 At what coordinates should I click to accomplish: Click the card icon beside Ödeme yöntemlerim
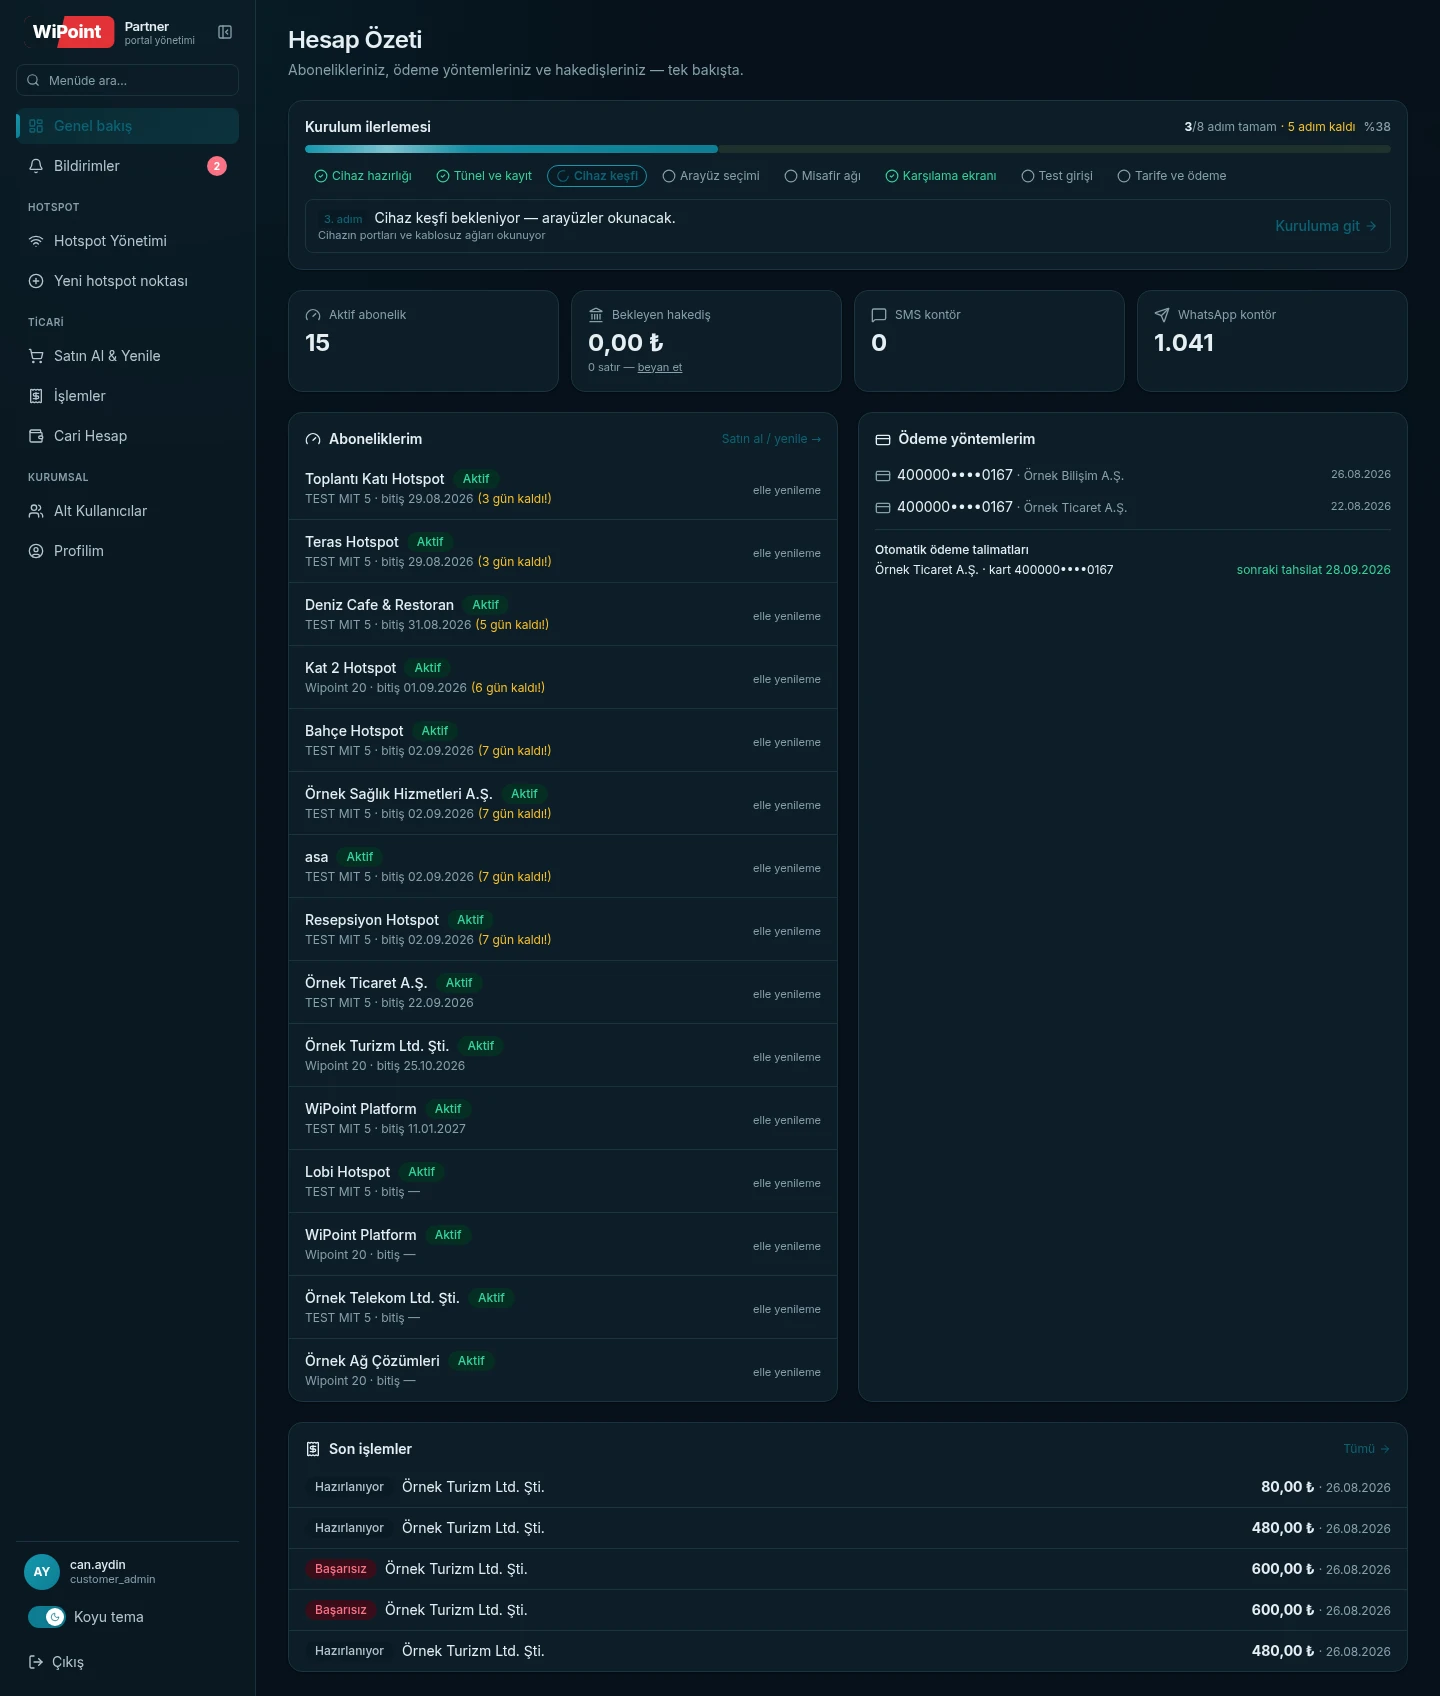[883, 439]
